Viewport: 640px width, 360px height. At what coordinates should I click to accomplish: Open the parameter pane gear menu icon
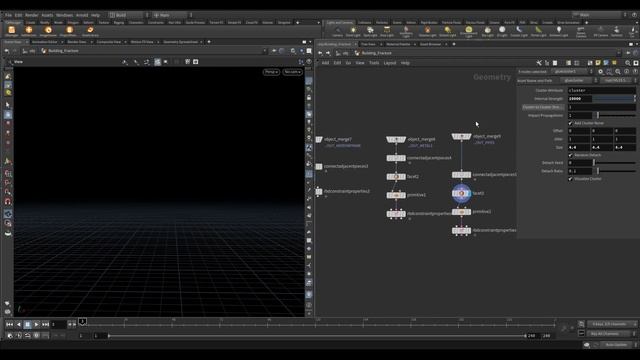click(x=600, y=71)
